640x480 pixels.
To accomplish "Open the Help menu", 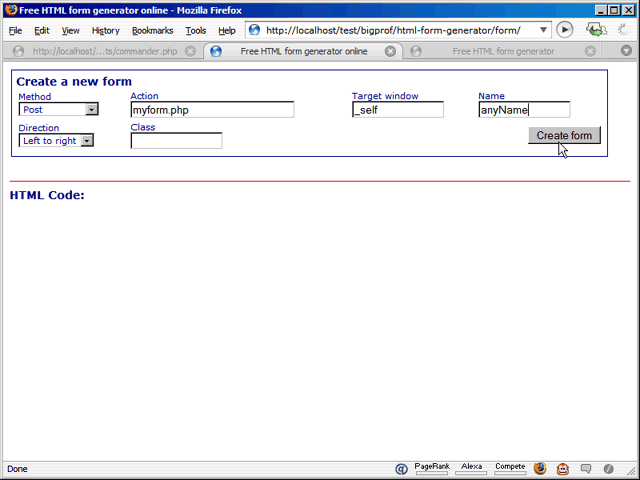I will (227, 31).
